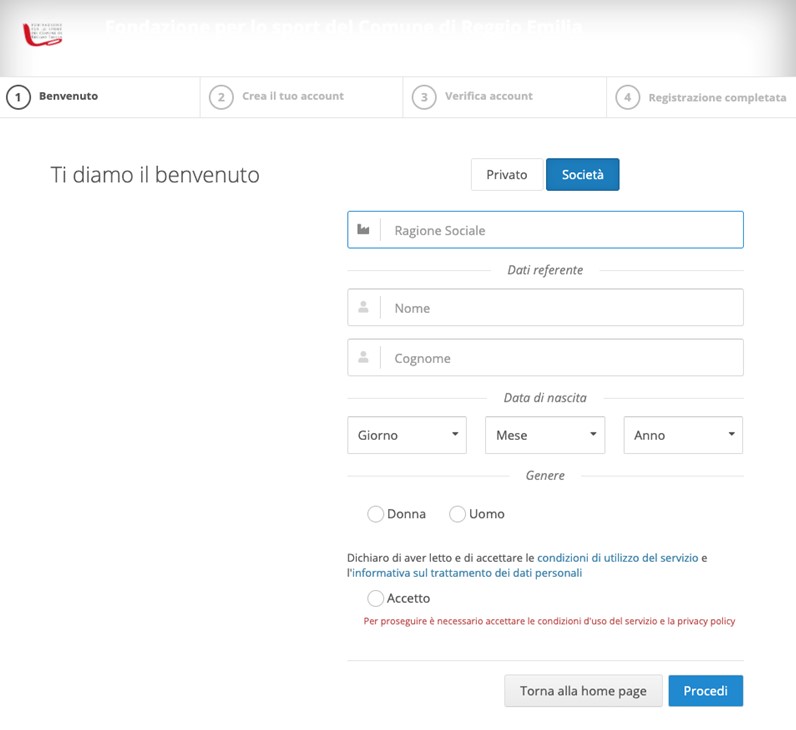Open the Giorno dropdown
Screen dimensions: 796x730
[x=407, y=435]
